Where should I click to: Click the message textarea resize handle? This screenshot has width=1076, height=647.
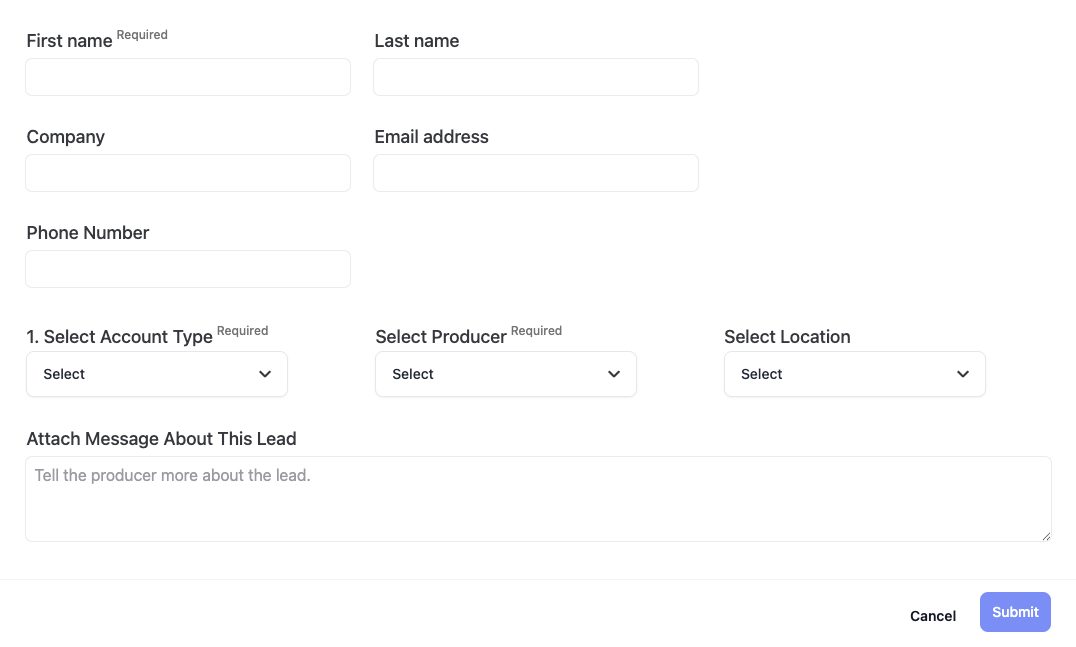[x=1046, y=536]
